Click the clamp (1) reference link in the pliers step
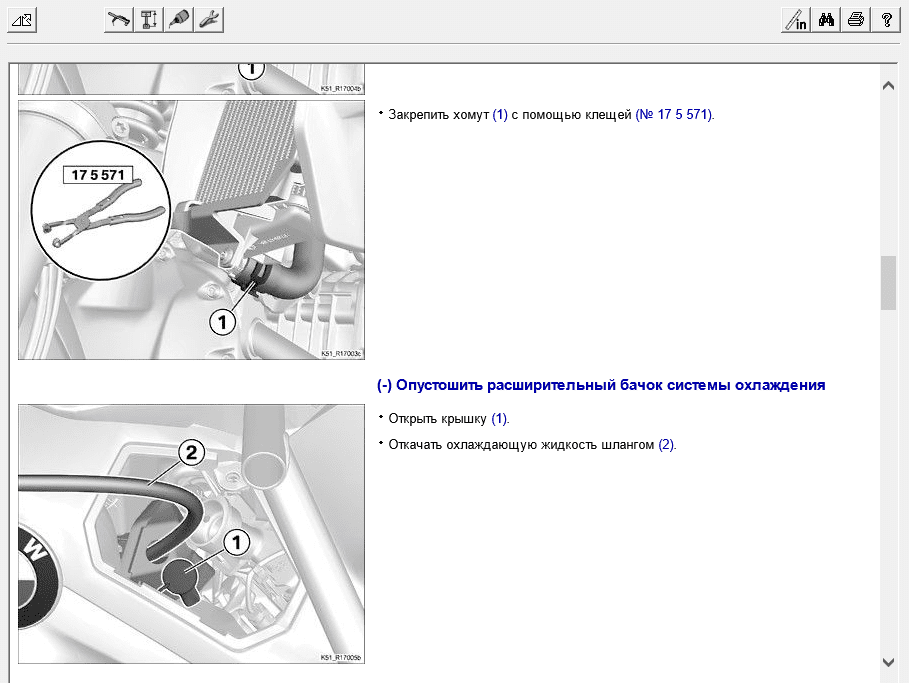Screen dimensions: 909x683 [x=500, y=114]
